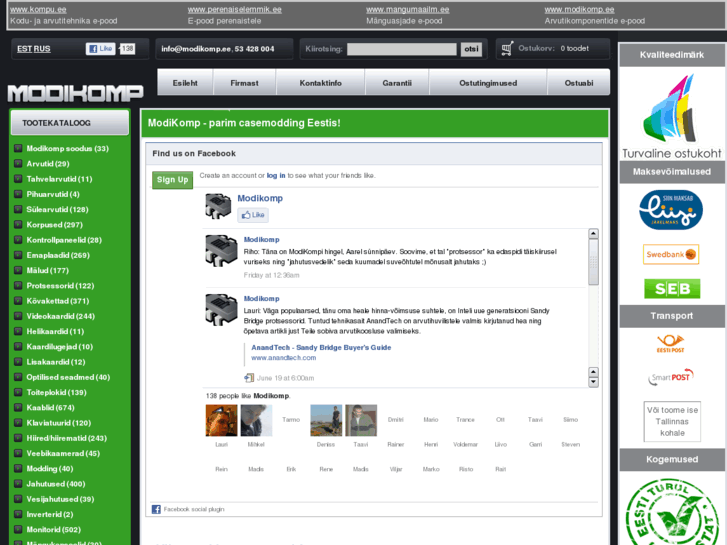Open Videokaardid (244) category

[x=61, y=316]
